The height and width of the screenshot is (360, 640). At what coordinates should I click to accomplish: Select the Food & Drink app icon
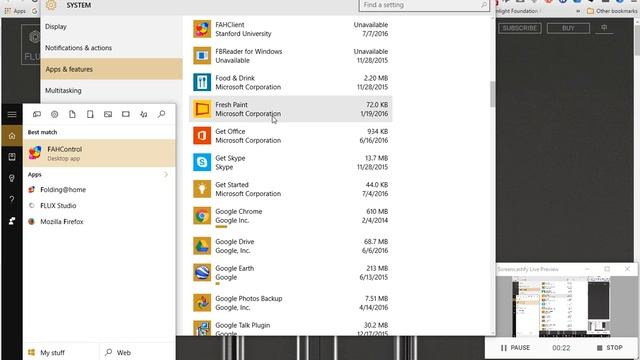click(x=202, y=82)
